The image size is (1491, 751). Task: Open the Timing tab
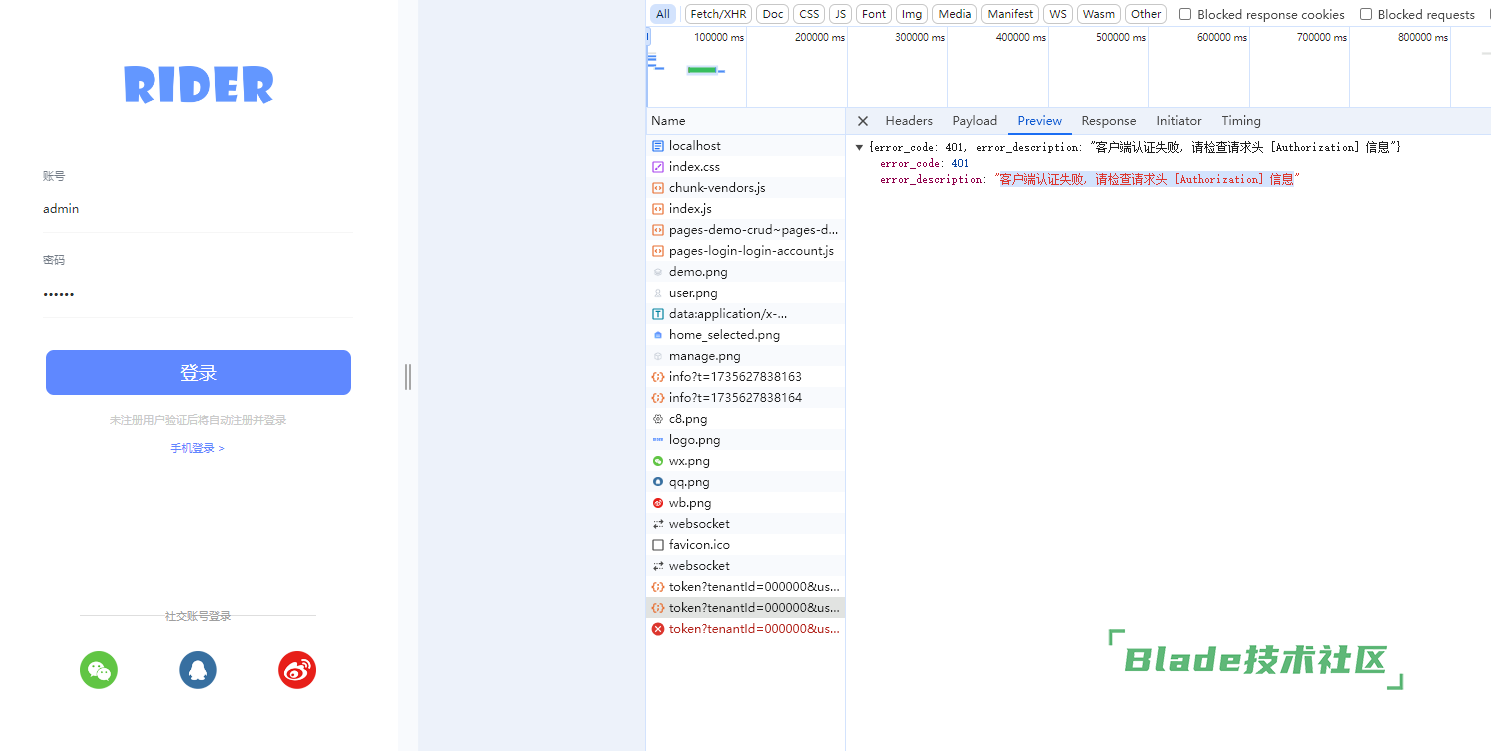point(1241,121)
